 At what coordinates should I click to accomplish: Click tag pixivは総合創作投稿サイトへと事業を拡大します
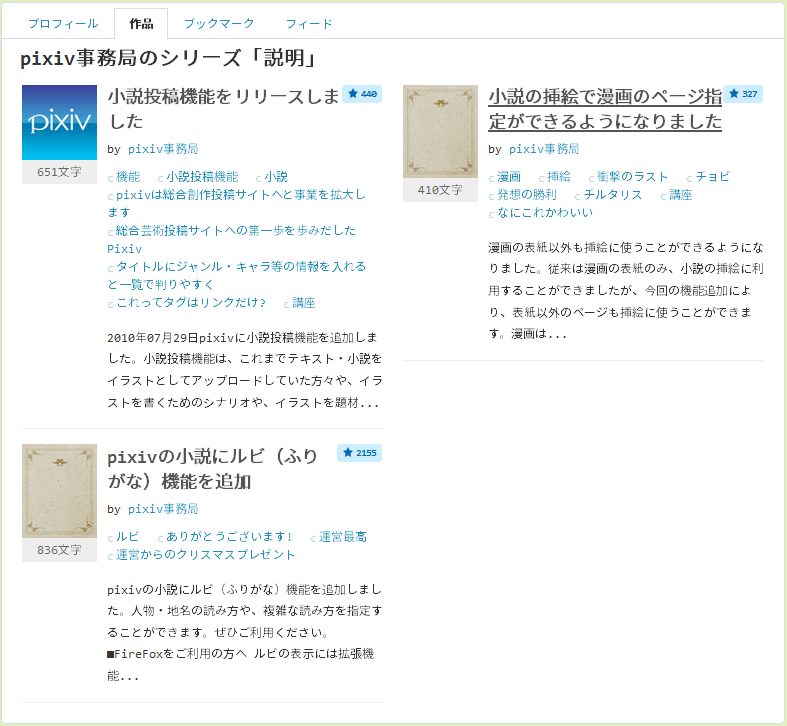(237, 203)
